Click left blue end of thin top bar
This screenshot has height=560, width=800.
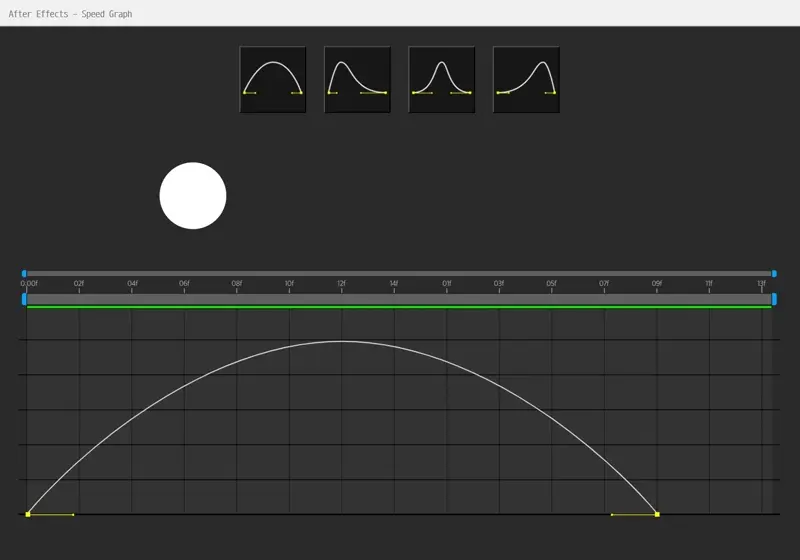[24, 273]
